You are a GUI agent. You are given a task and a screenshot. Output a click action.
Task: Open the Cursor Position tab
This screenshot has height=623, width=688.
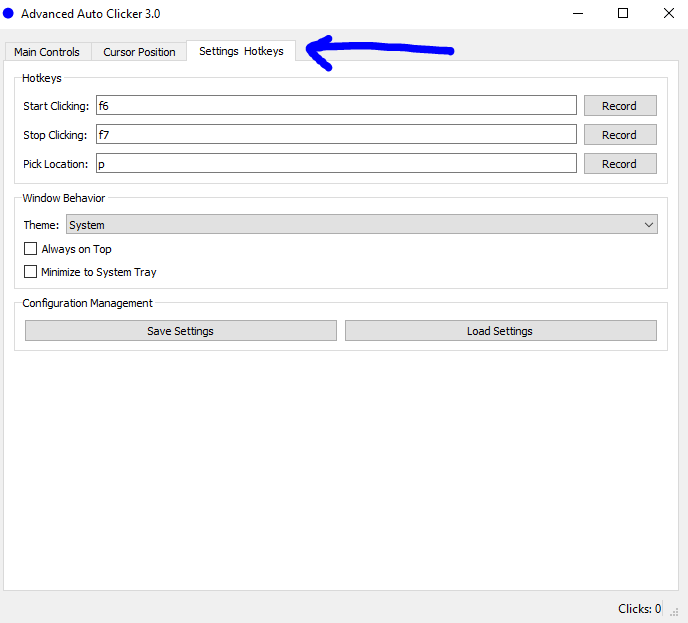click(x=139, y=52)
